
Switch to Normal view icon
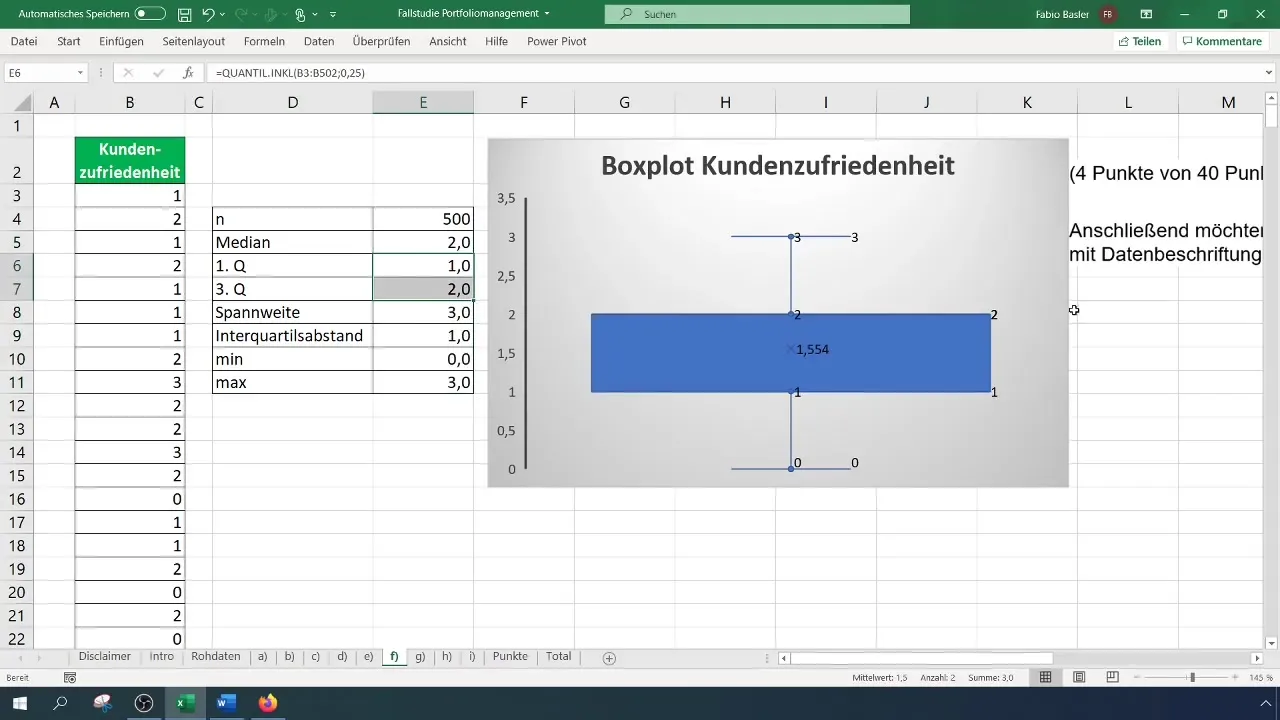point(1045,678)
